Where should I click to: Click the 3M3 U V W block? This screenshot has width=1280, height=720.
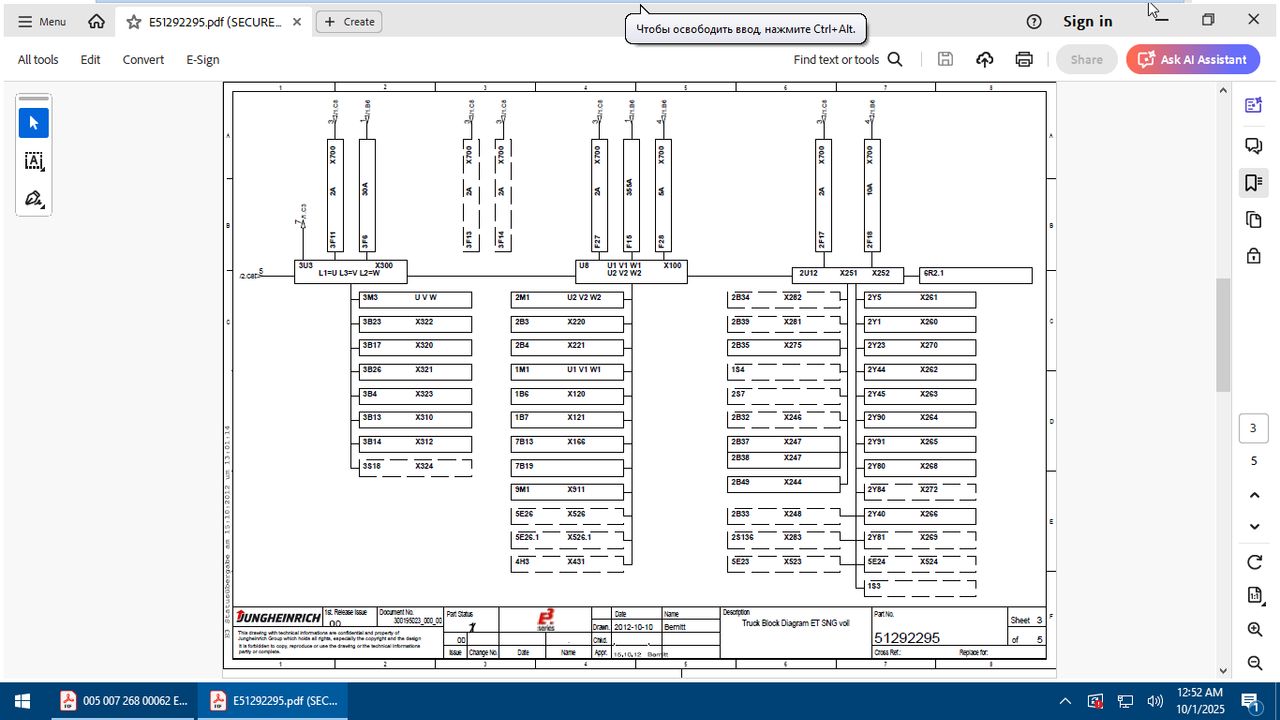coord(416,298)
